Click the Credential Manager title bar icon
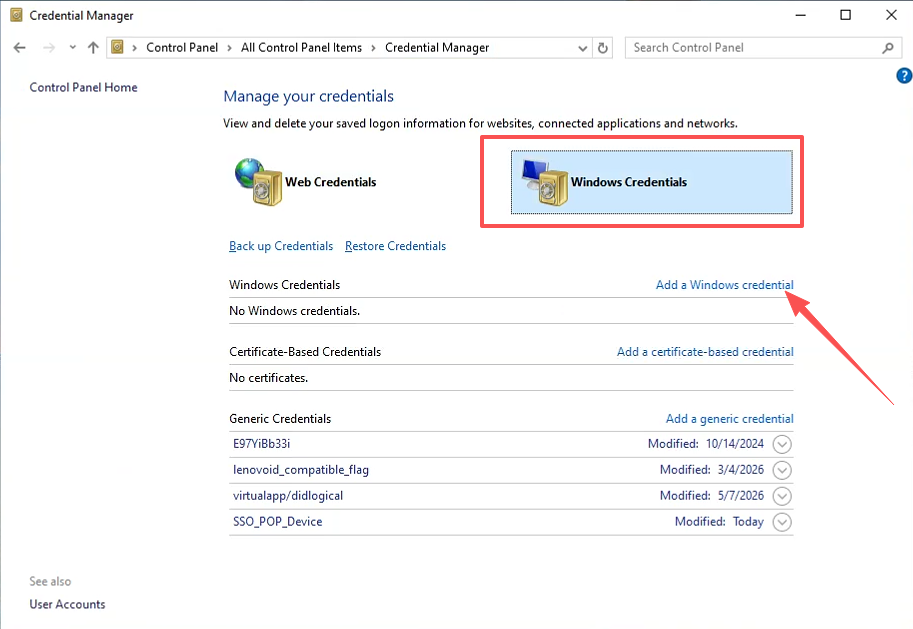 point(16,15)
